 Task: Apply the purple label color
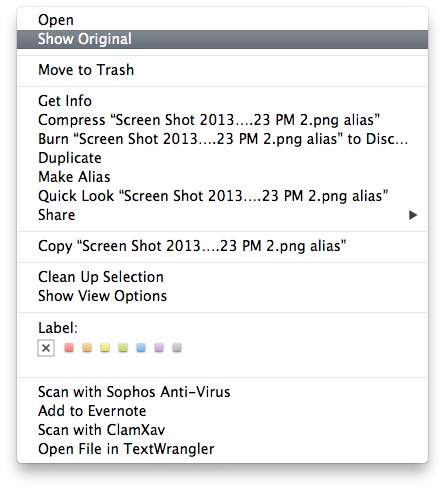159,348
